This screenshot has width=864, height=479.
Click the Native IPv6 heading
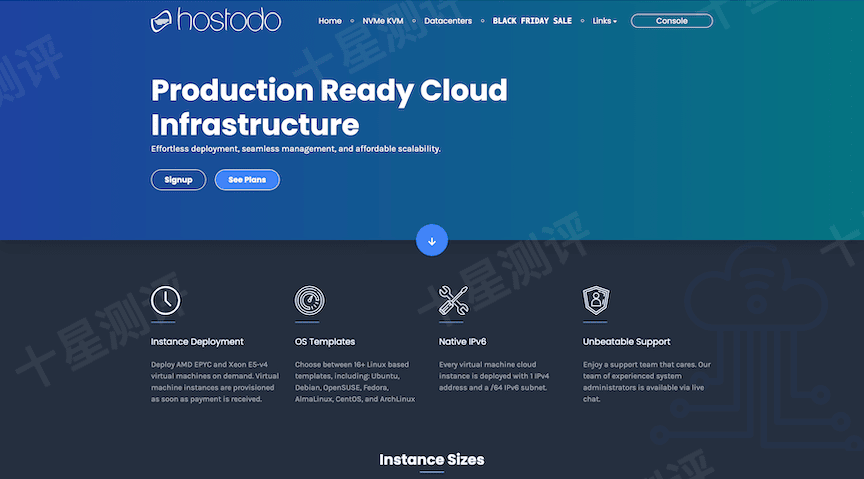(x=462, y=342)
